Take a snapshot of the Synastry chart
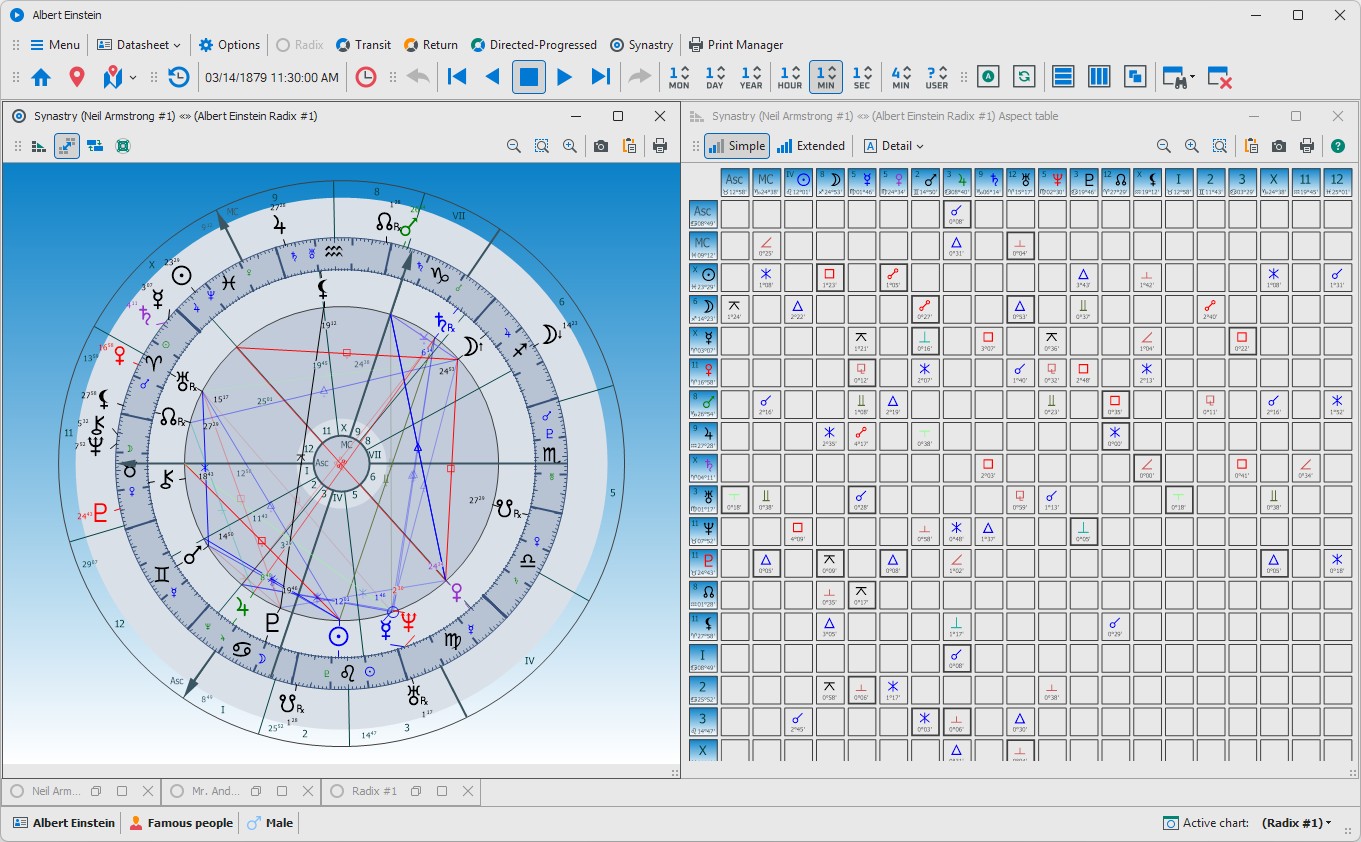Screen dimensions: 1361x842 pos(601,146)
